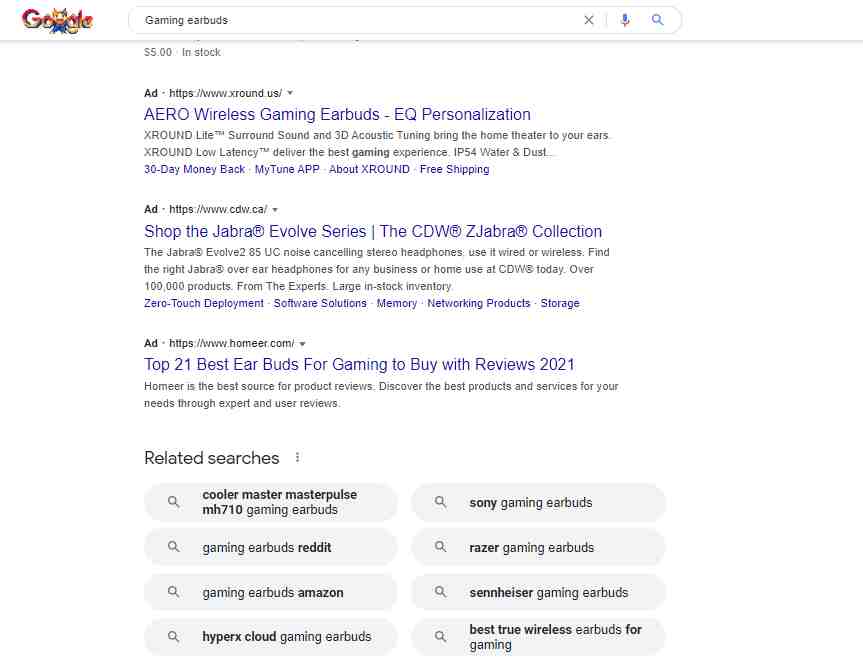Choose razer gaming earbuds suggestion

pos(538,547)
